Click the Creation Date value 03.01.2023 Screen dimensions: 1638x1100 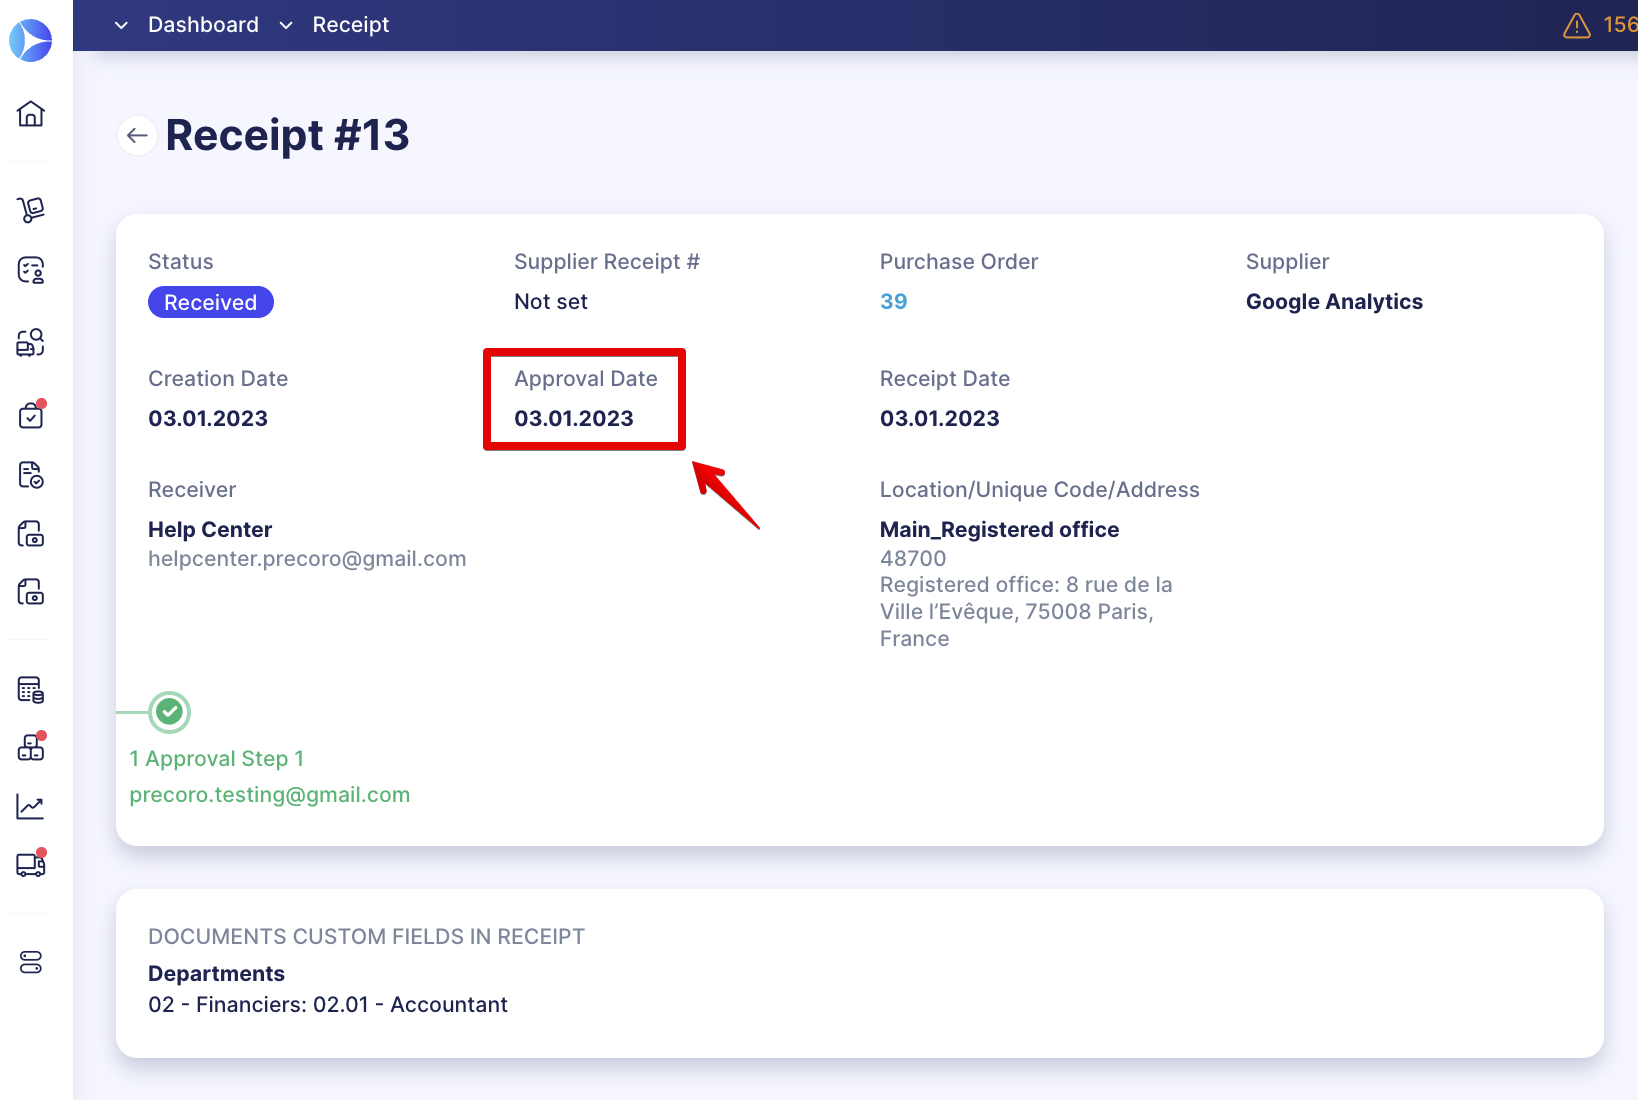[208, 418]
